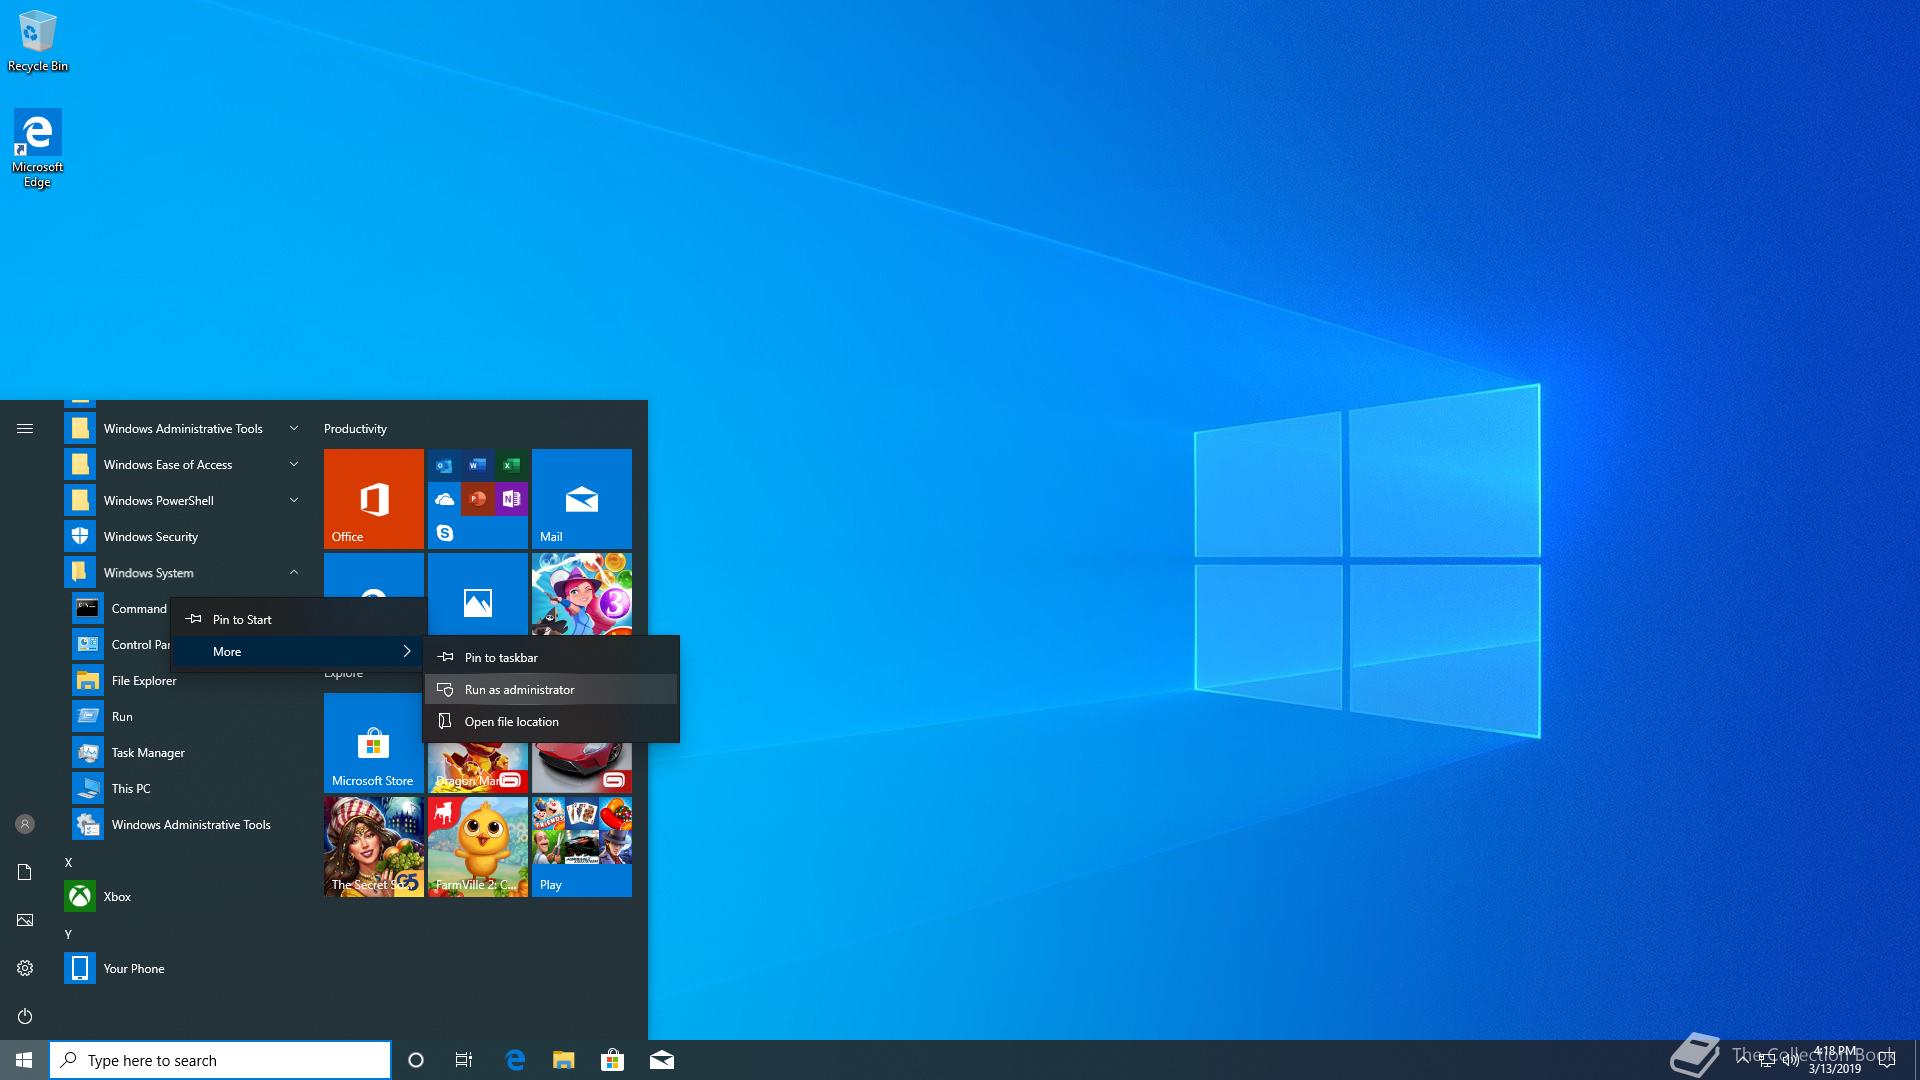Launch Task Manager from the list
This screenshot has height=1080, width=1920.
(188, 752)
